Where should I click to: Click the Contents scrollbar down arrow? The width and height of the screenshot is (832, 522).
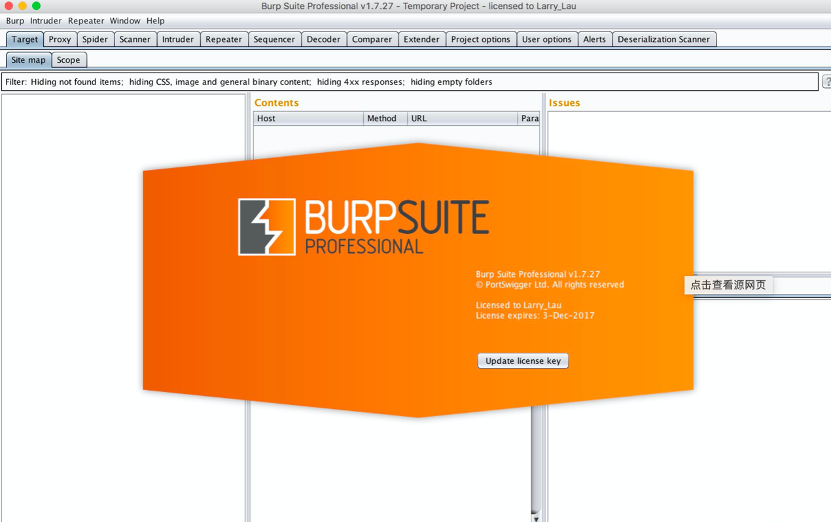click(536, 518)
